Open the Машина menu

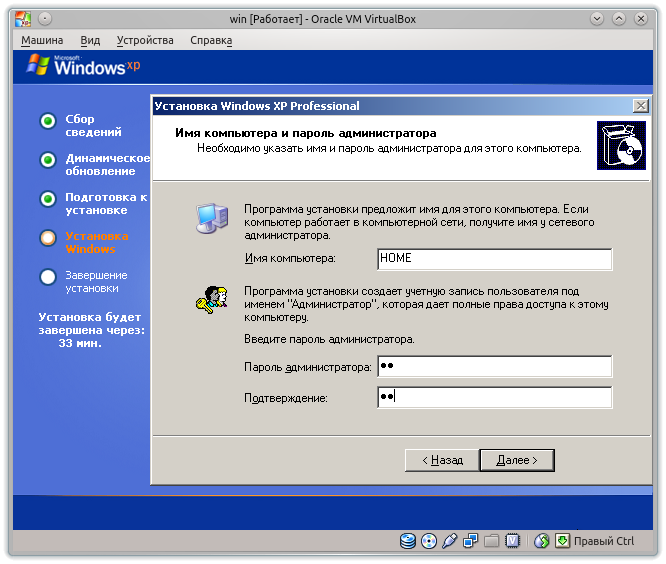coord(42,40)
